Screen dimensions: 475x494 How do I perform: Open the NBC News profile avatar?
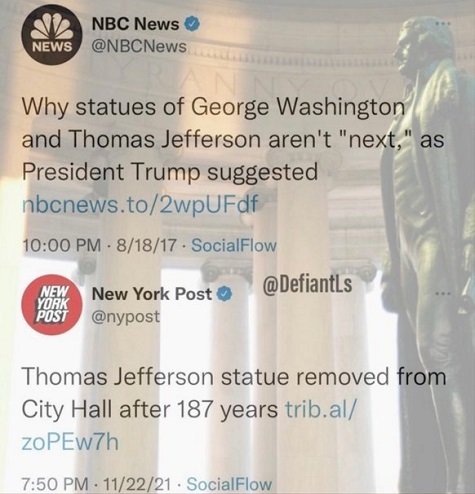point(52,35)
